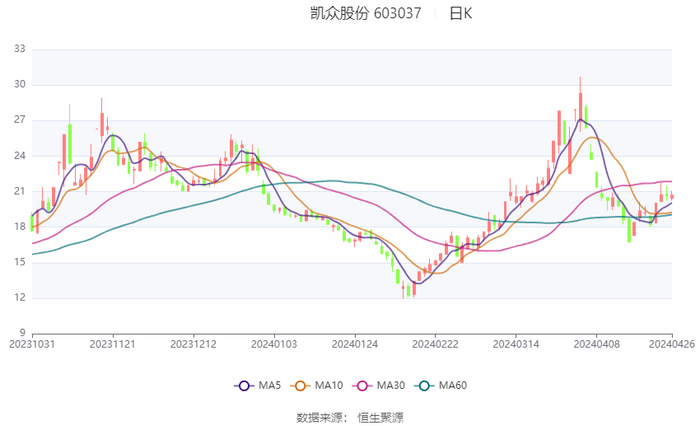
Task: Toggle the MA30 legend series
Action: tap(379, 385)
